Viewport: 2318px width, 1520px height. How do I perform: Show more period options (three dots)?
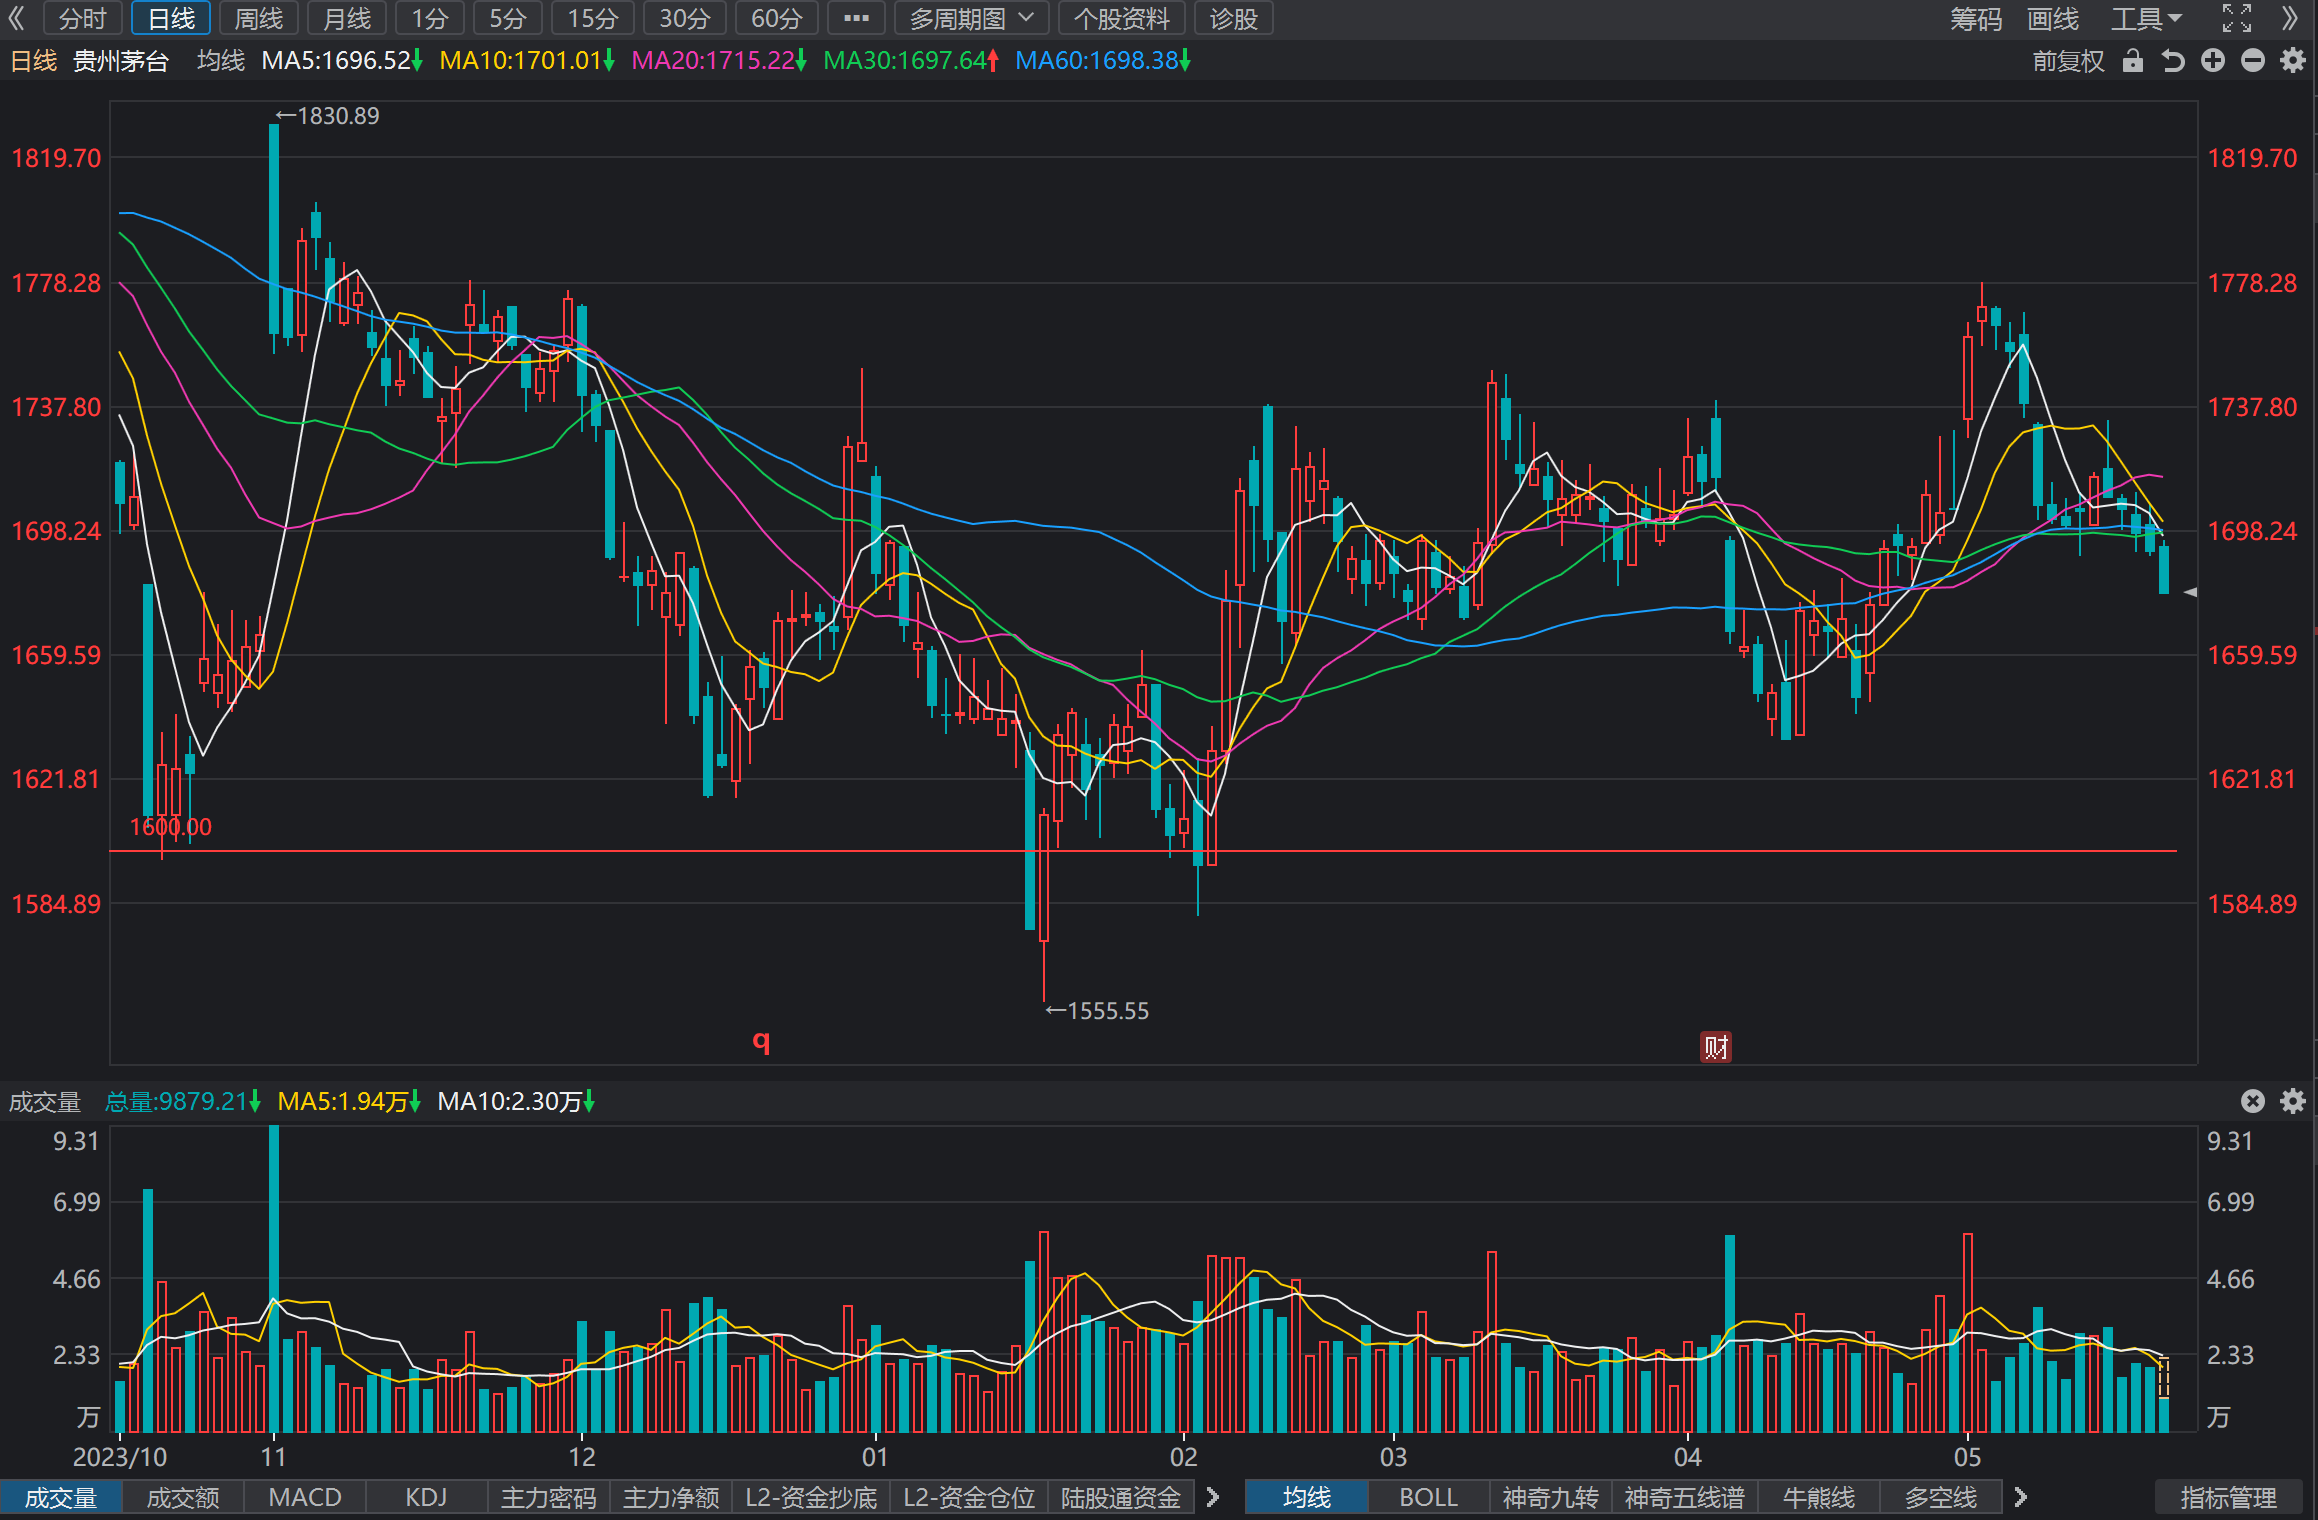pos(856,18)
